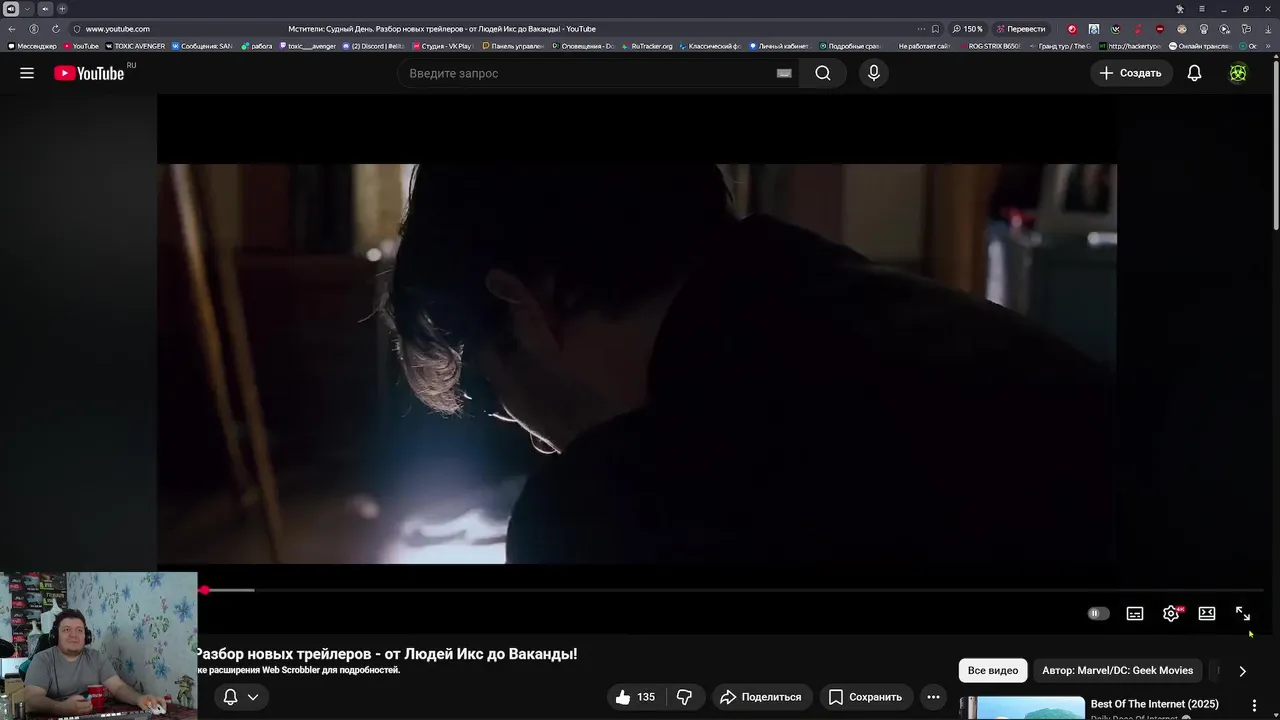Select "Автор: Marvel/DC: Geek Movies" chip

[x=1117, y=670]
